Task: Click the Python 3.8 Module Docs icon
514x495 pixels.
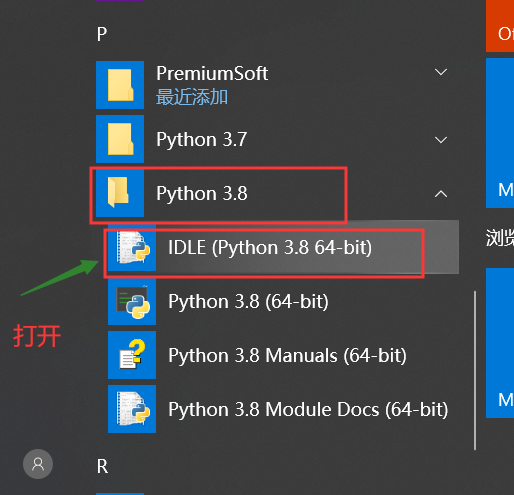Action: coord(132,409)
